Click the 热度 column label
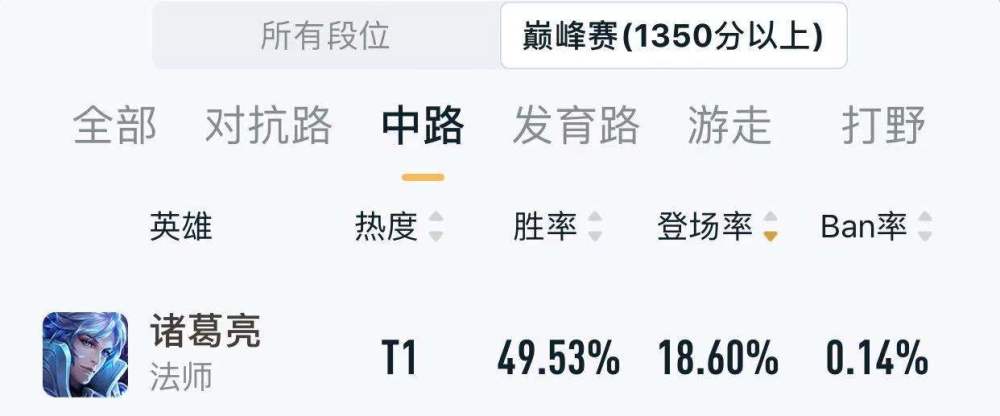1000x416 pixels. (x=386, y=227)
